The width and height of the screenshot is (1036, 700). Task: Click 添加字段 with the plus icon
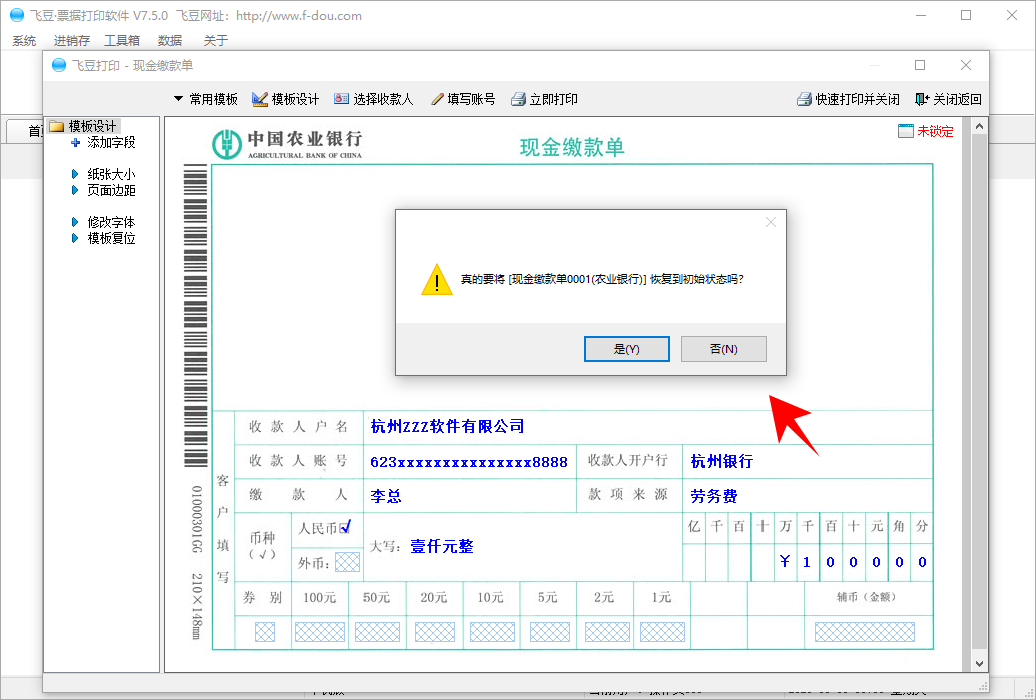(x=103, y=142)
